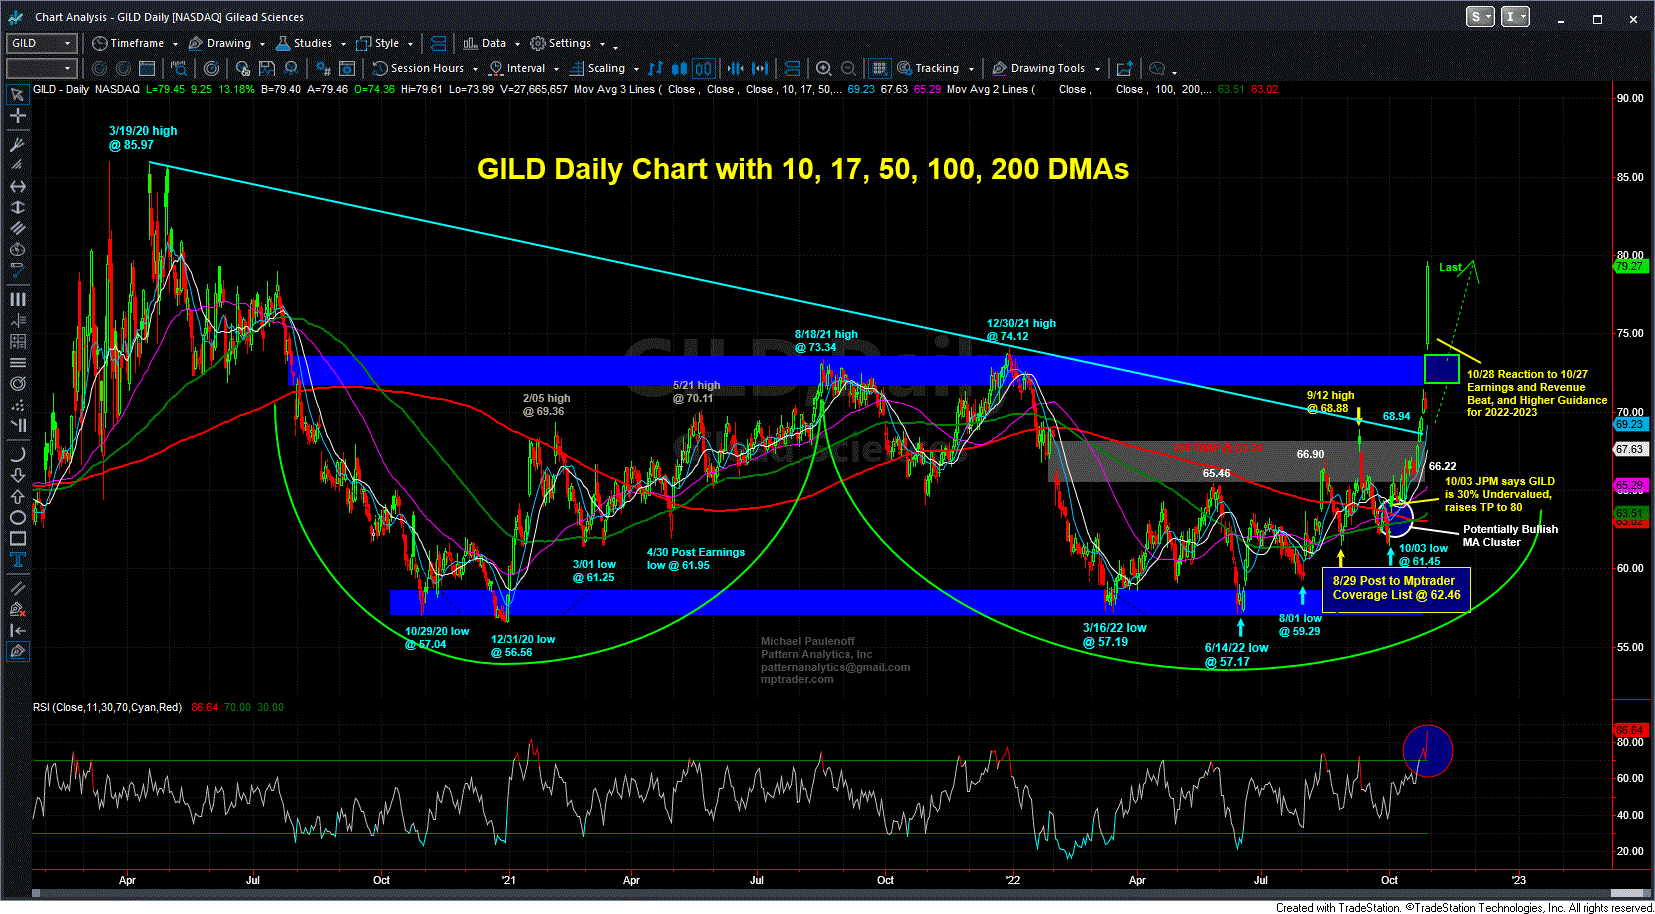The height and width of the screenshot is (914, 1655).
Task: Pick the three vertical lines drawing tool
Action: [x=17, y=299]
